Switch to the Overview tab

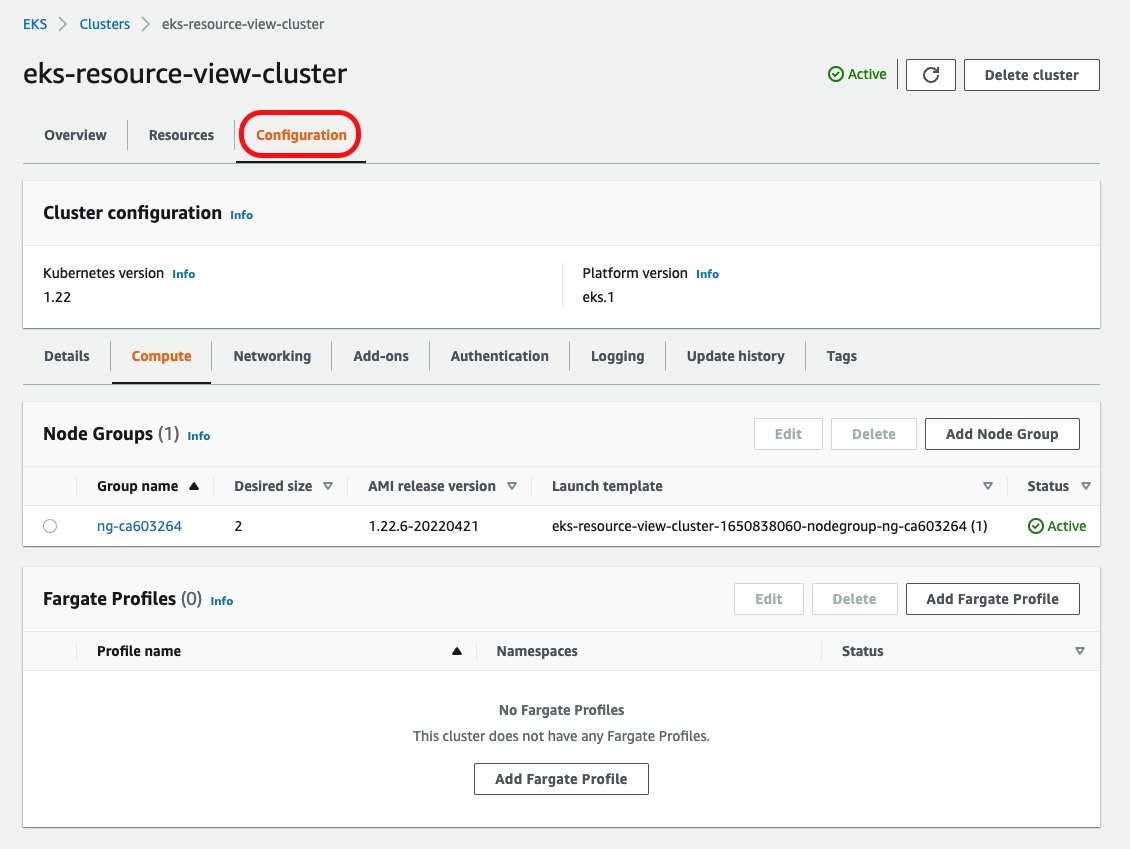[x=75, y=135]
